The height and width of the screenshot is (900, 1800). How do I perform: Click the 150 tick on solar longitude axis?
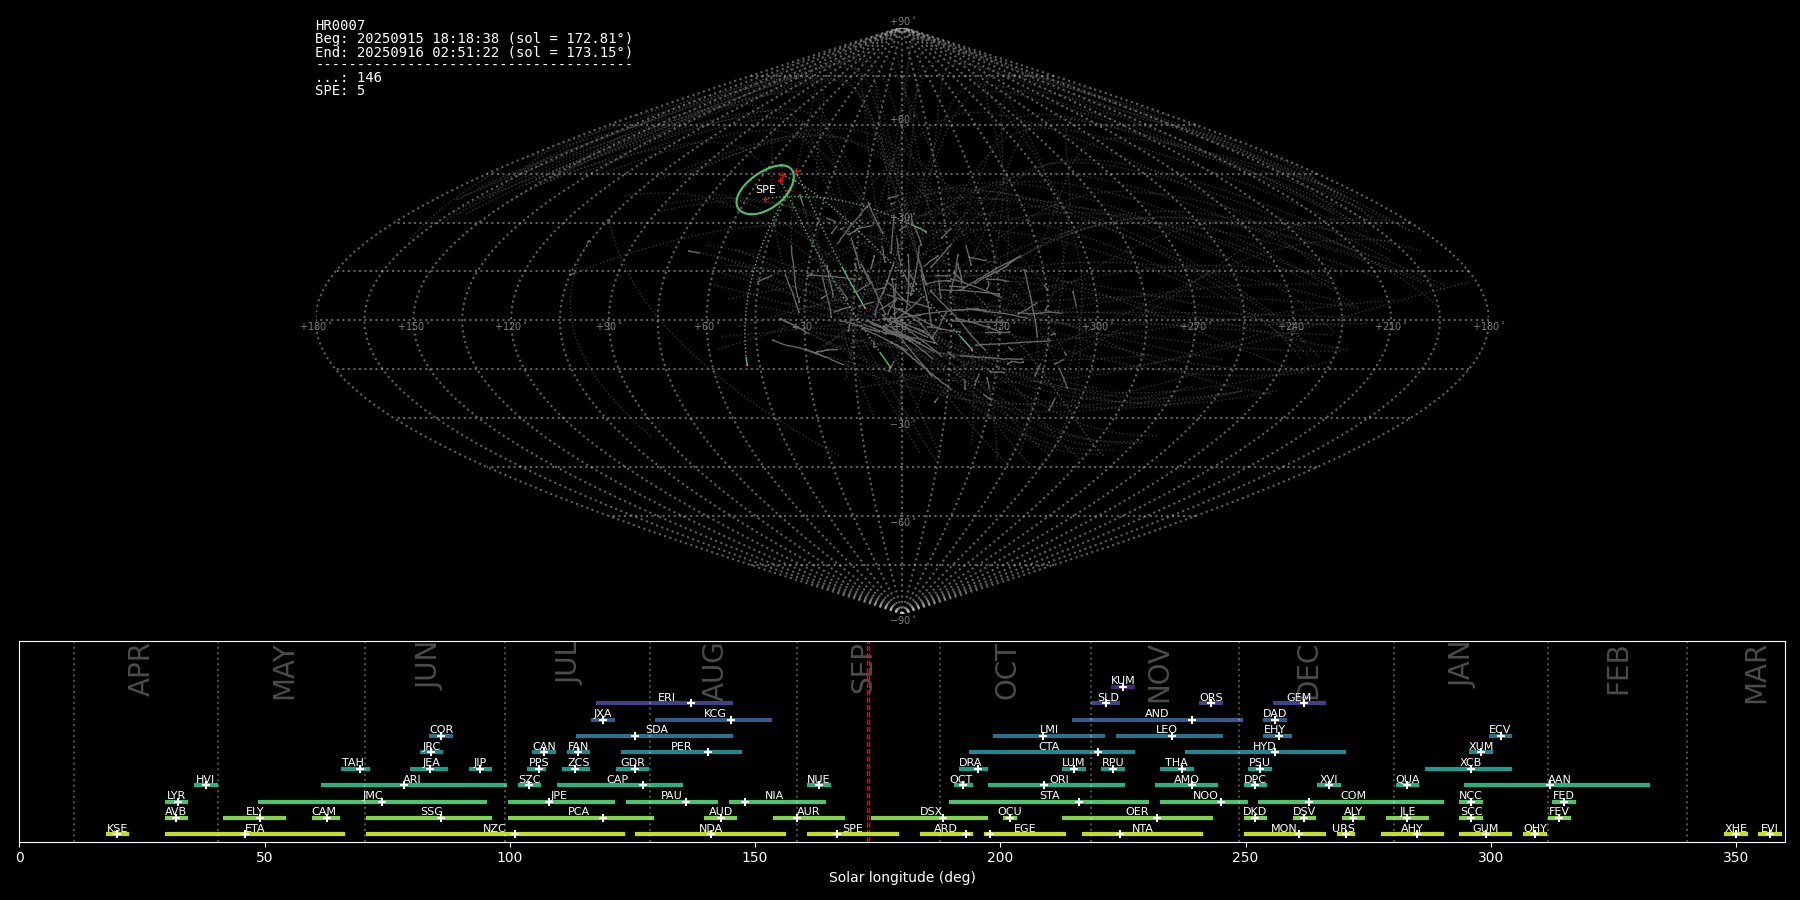[x=755, y=857]
